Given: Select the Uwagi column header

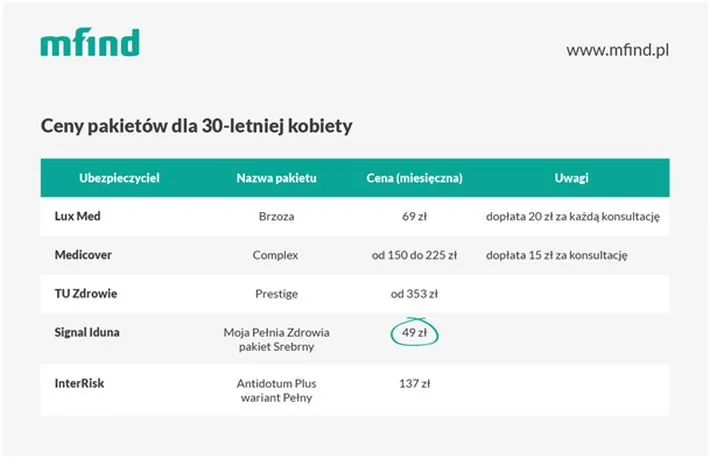Looking at the screenshot, I should 571,178.
